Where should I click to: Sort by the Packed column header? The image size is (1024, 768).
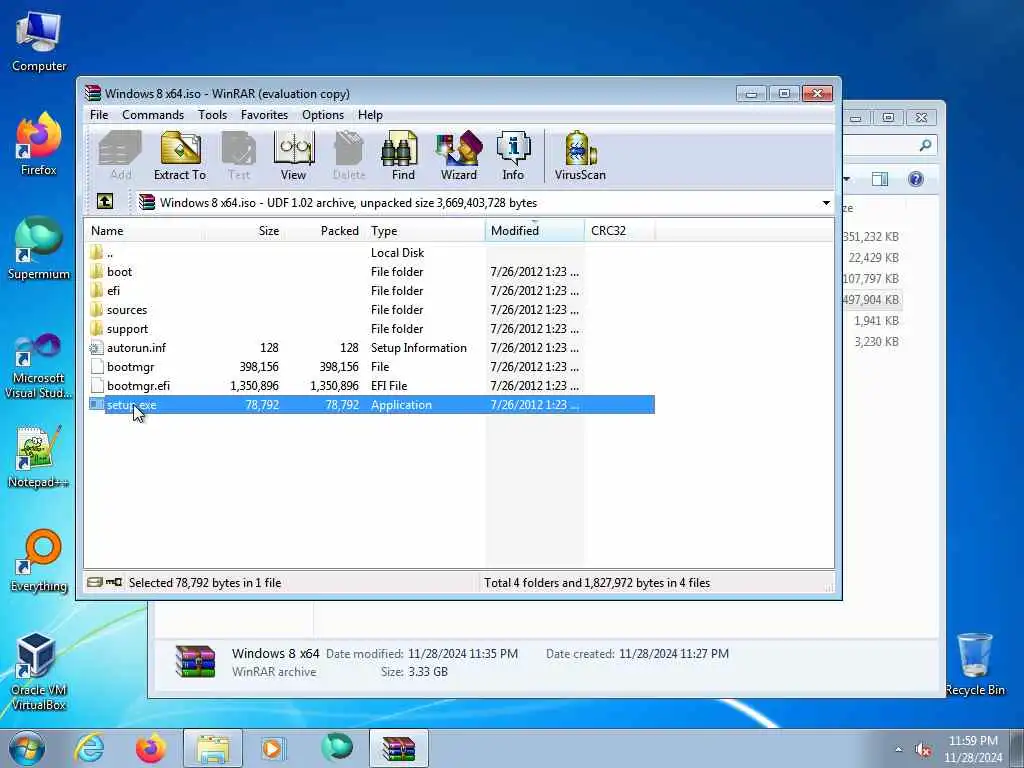pyautogui.click(x=324, y=231)
